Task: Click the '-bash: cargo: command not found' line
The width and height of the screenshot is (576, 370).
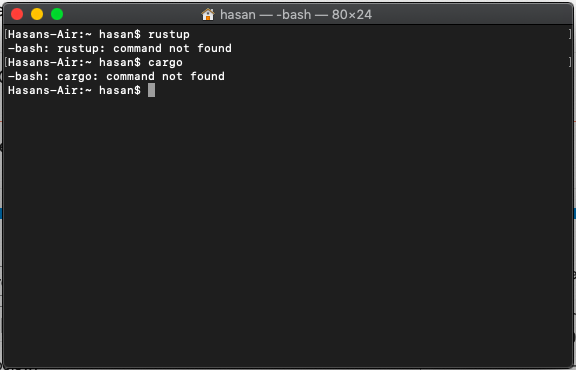Action: (116, 76)
